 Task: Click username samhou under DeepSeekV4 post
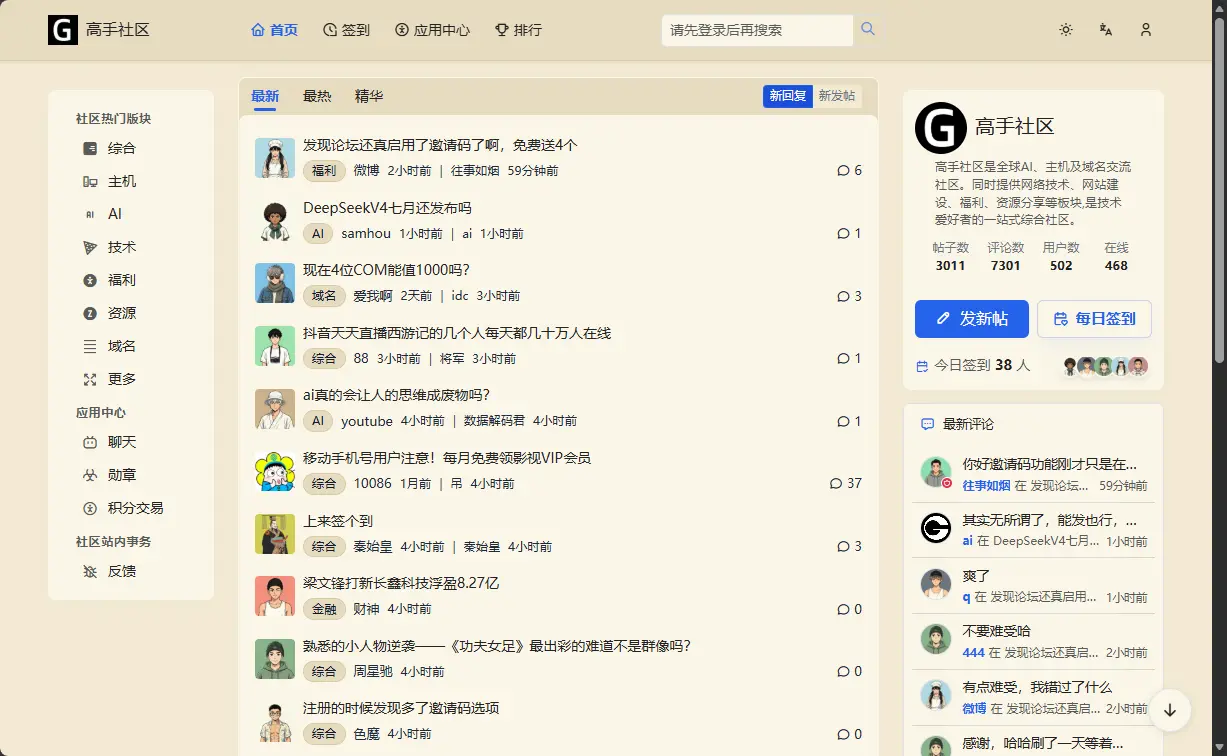[366, 234]
